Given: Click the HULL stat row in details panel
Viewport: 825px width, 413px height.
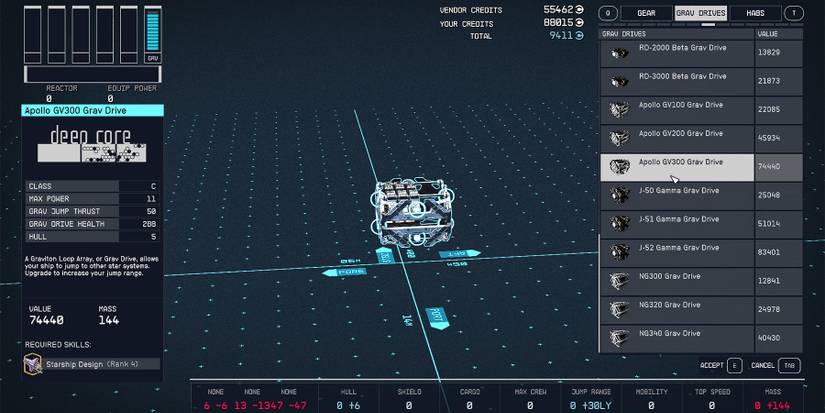Looking at the screenshot, I should point(92,237).
